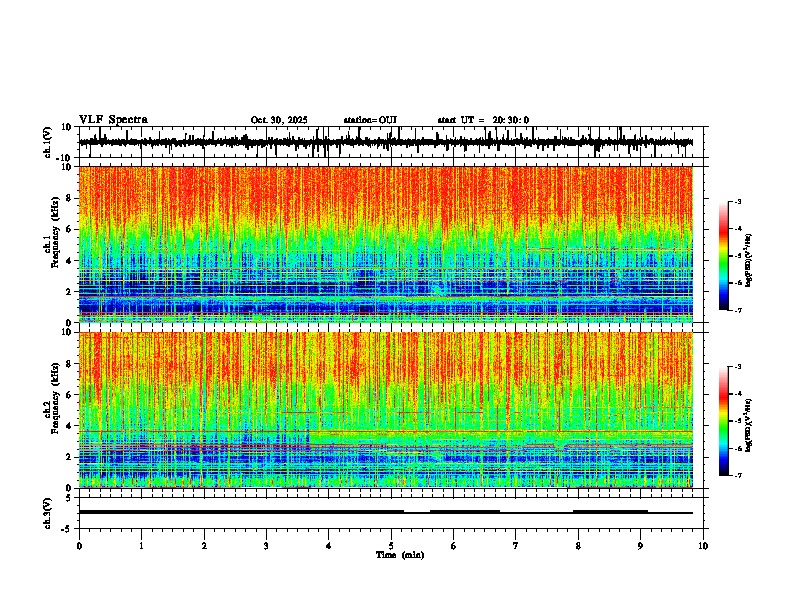
Task: Click time axis tick label "0"
Action: (x=79, y=546)
